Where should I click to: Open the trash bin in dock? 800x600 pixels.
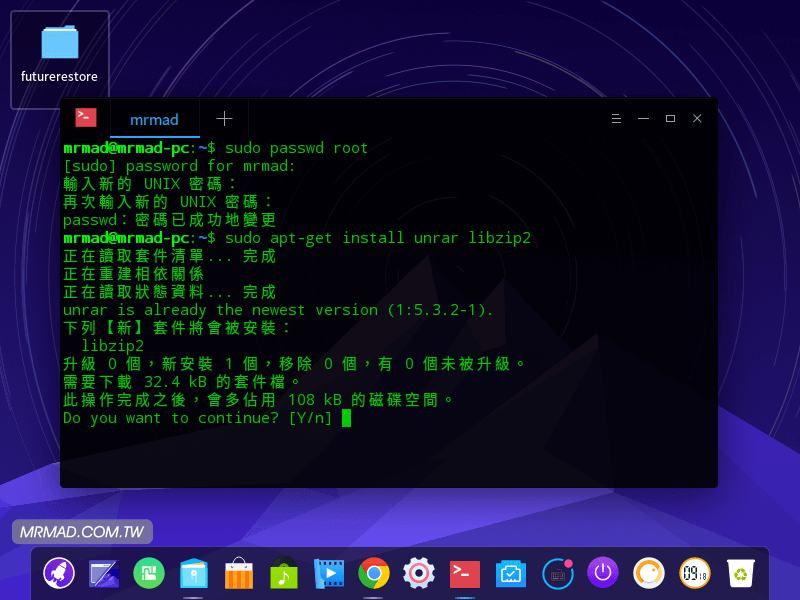click(740, 574)
